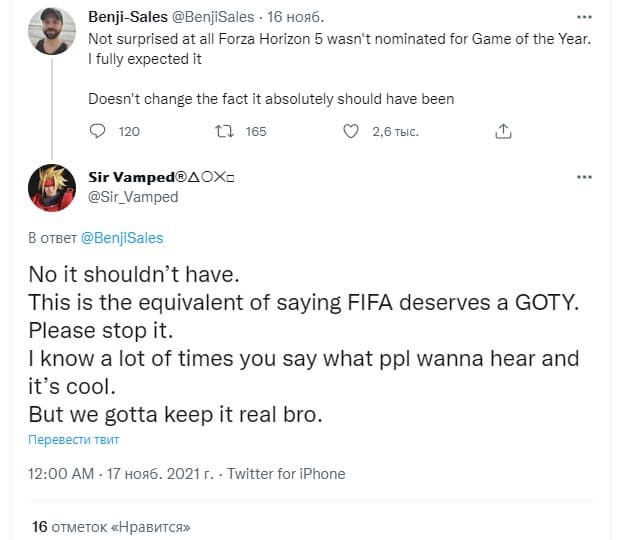Click the 120 replies count
636x540 pixels.
pos(129,131)
